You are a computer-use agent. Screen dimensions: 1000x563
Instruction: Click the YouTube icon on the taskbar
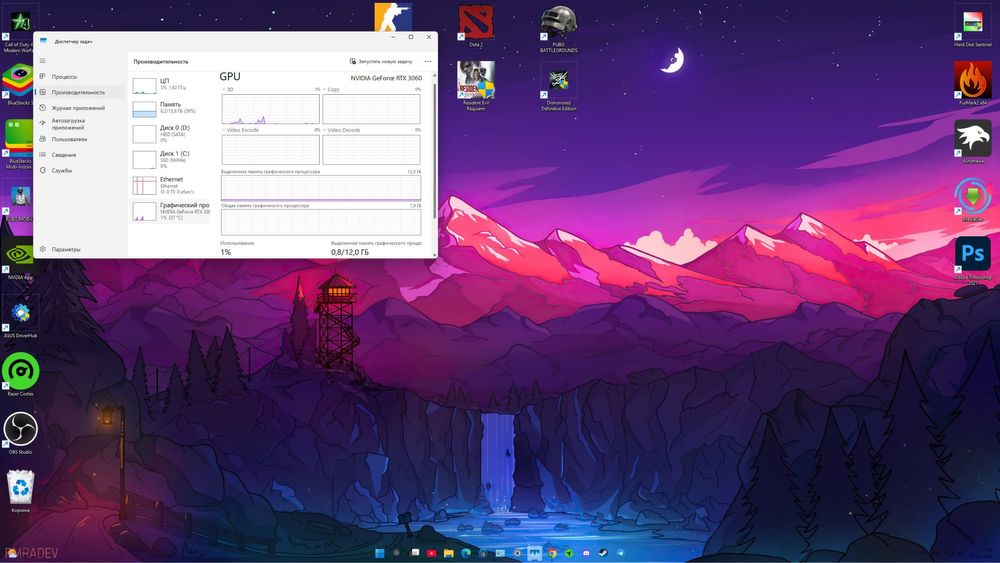click(x=431, y=553)
